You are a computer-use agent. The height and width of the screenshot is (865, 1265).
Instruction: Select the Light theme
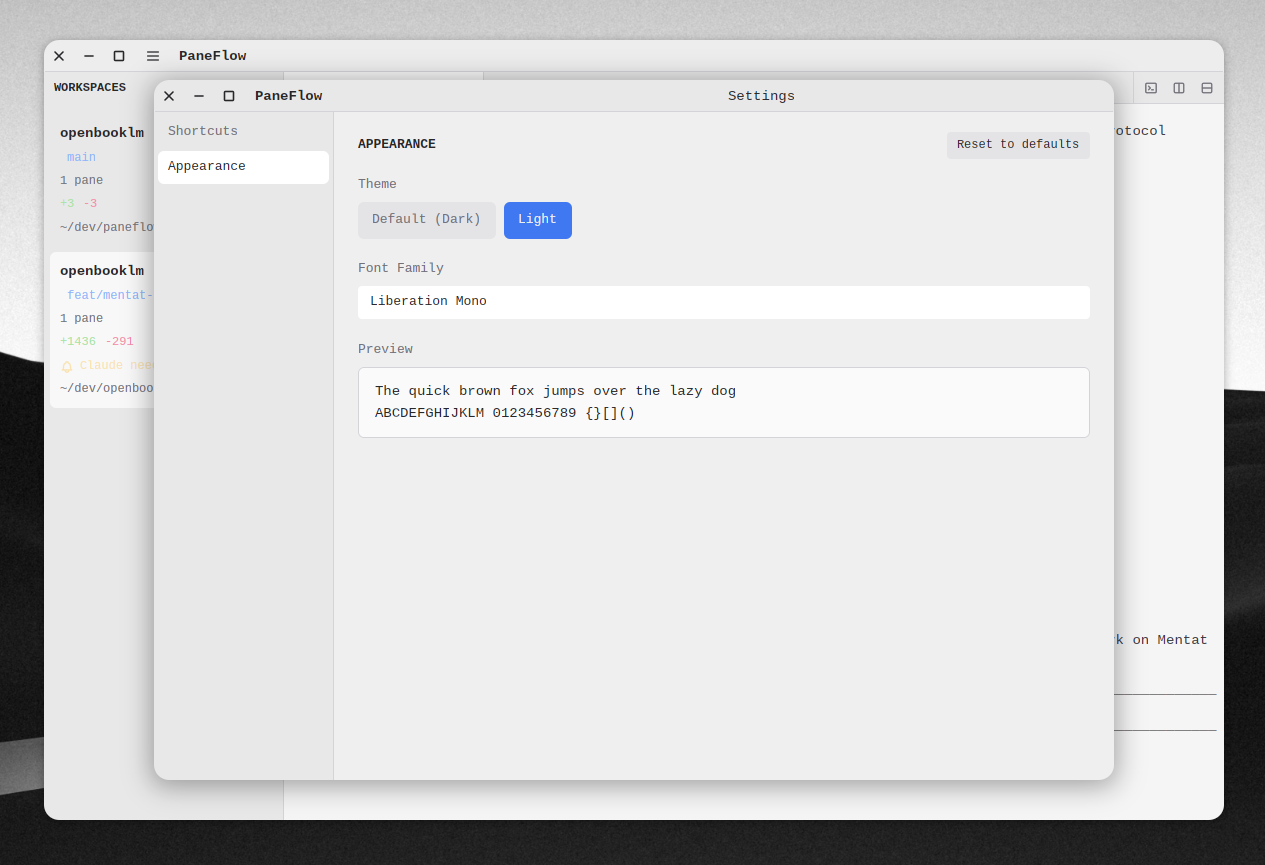coord(537,220)
